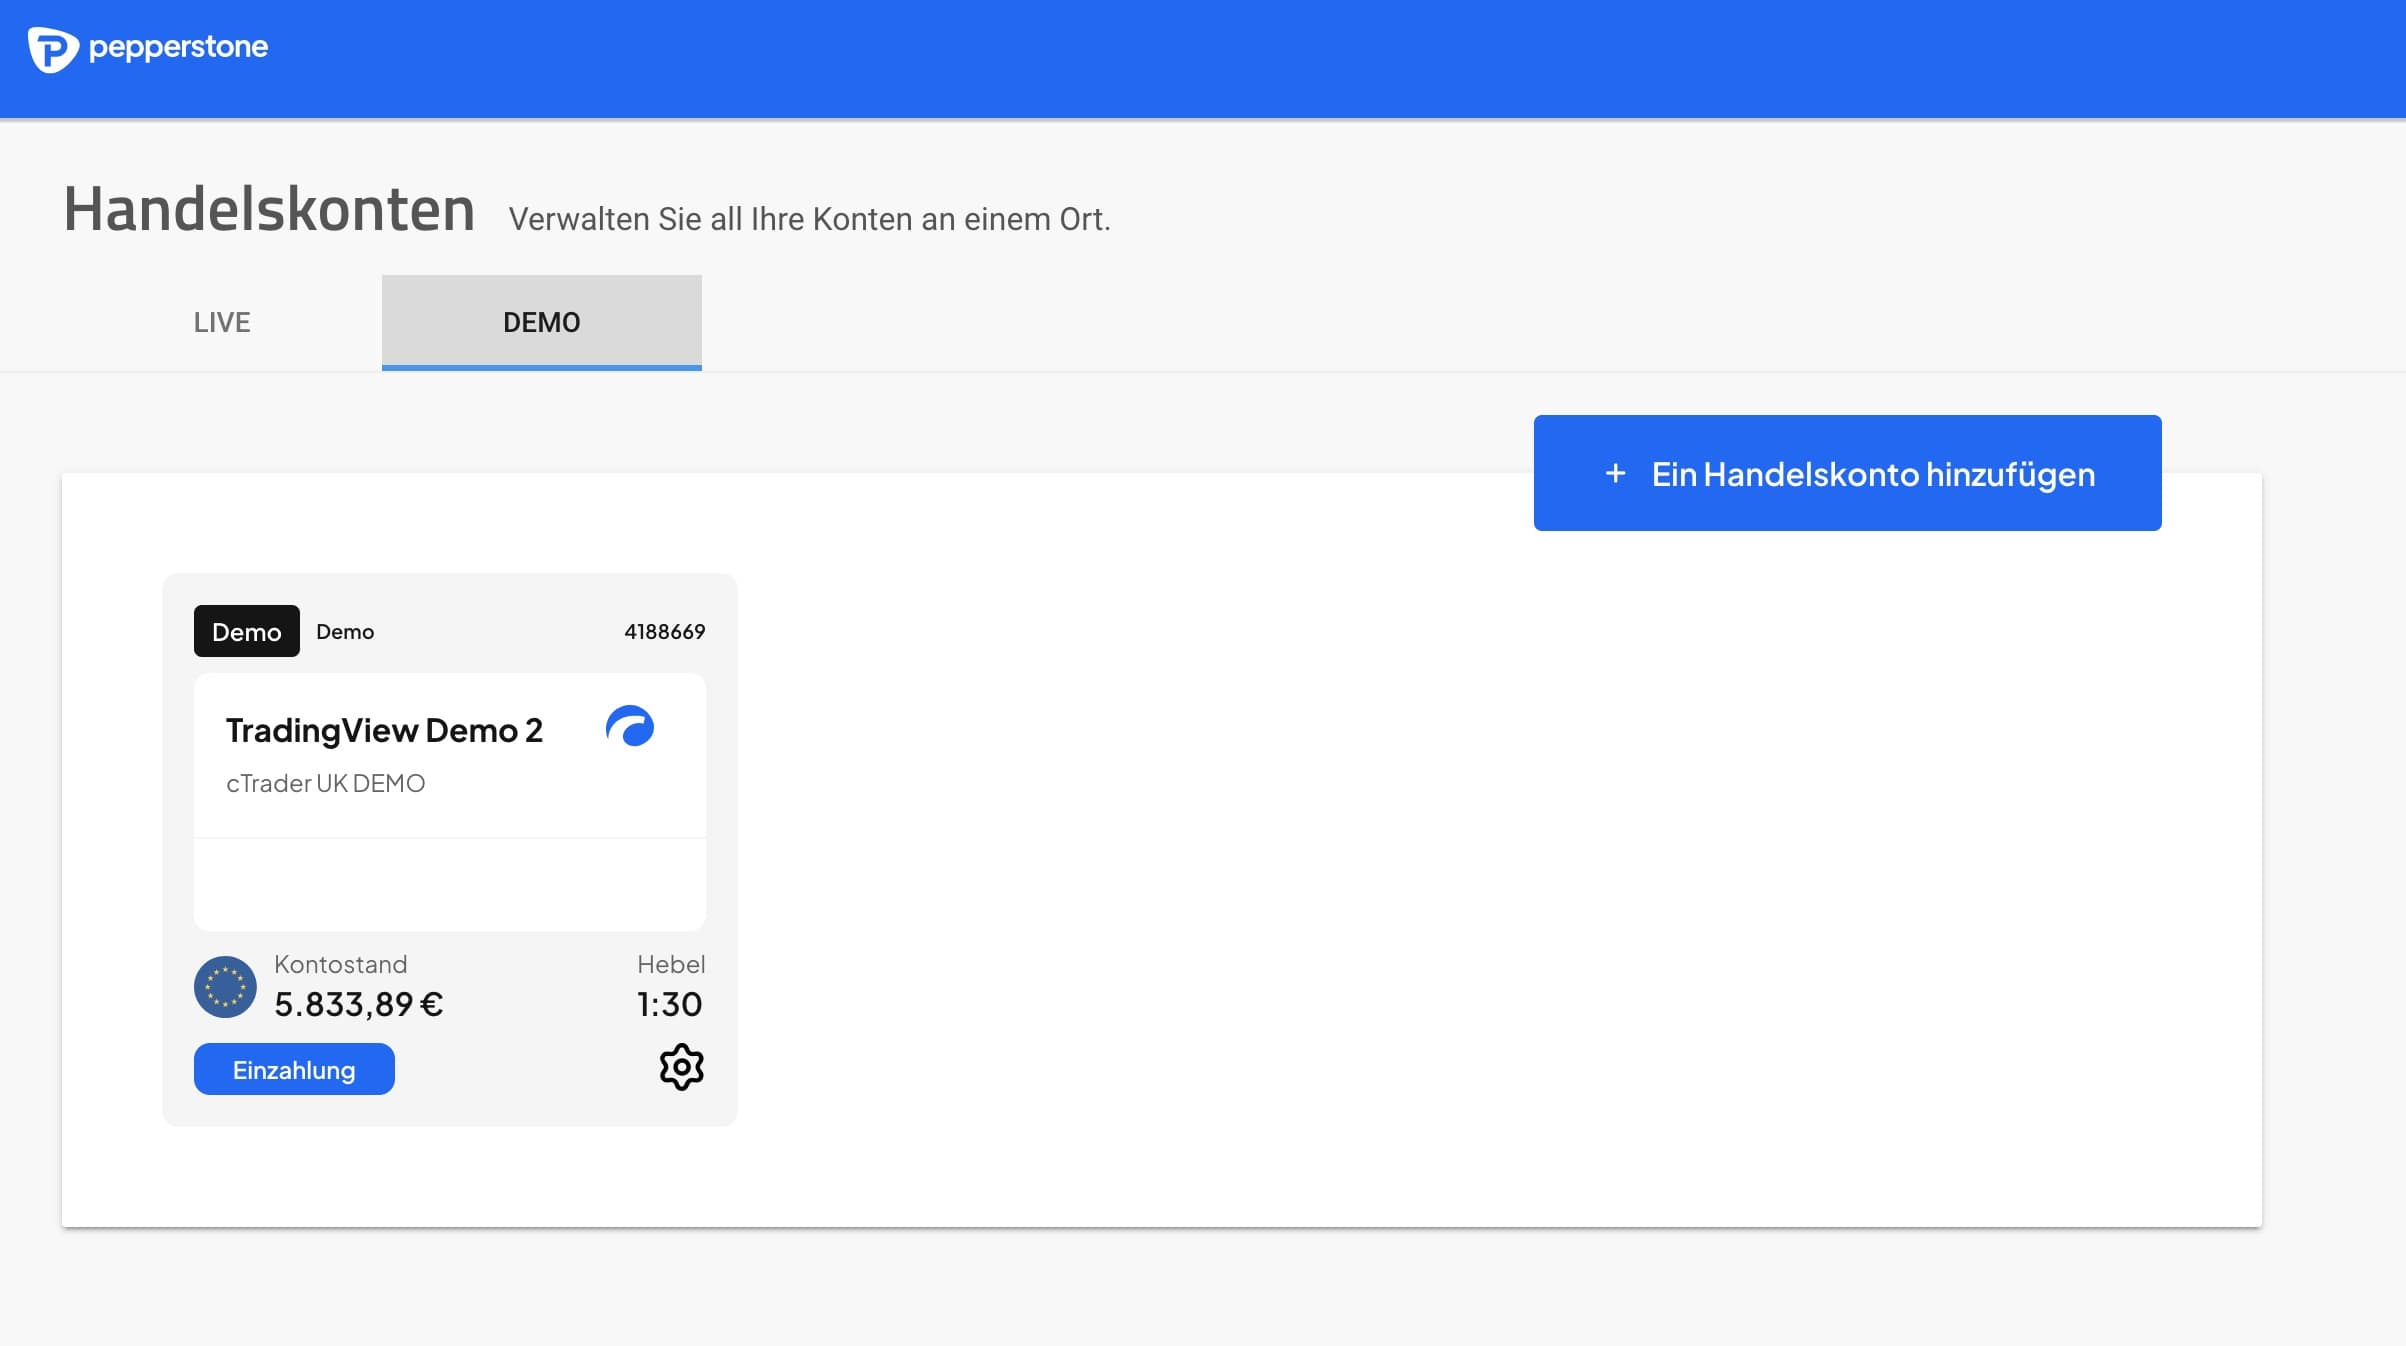Click the cTrader platform logo icon
Screen dimensions: 2406x1346
tap(630, 726)
